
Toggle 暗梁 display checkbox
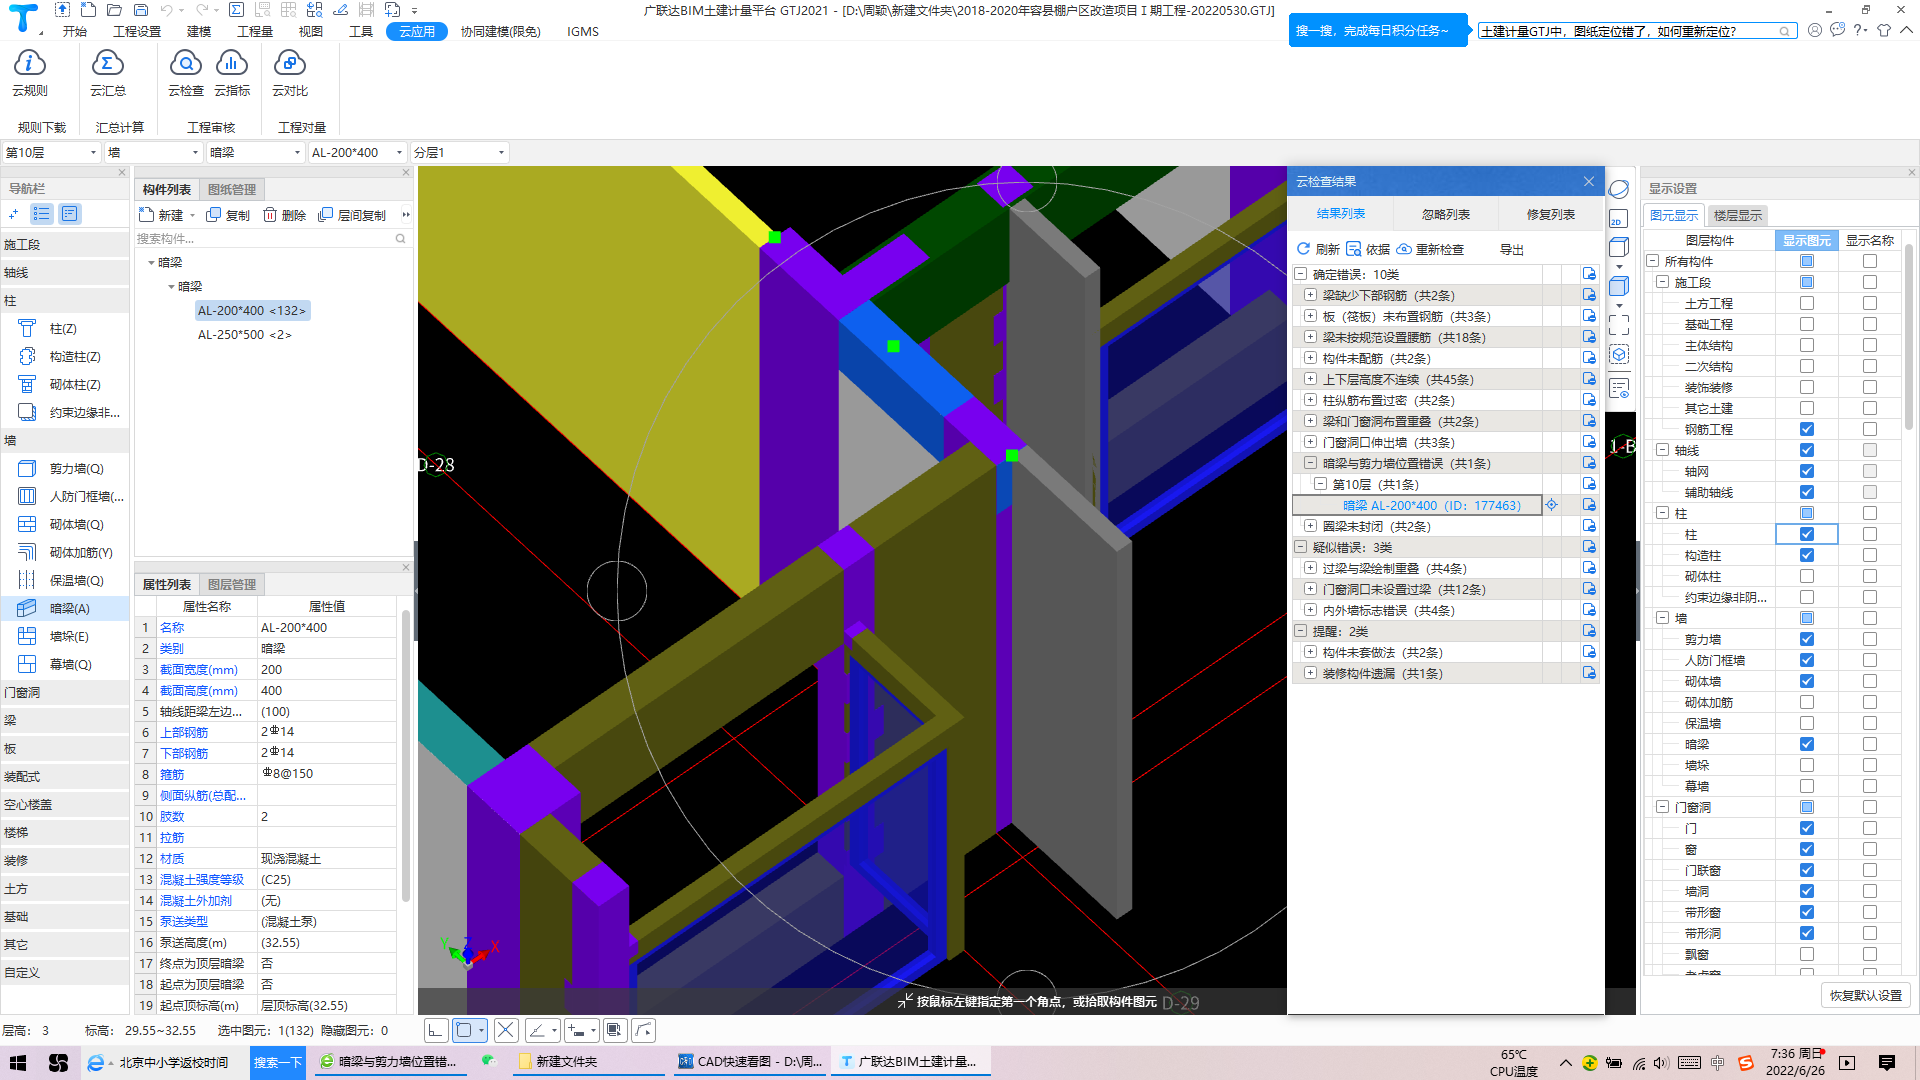coord(1807,744)
